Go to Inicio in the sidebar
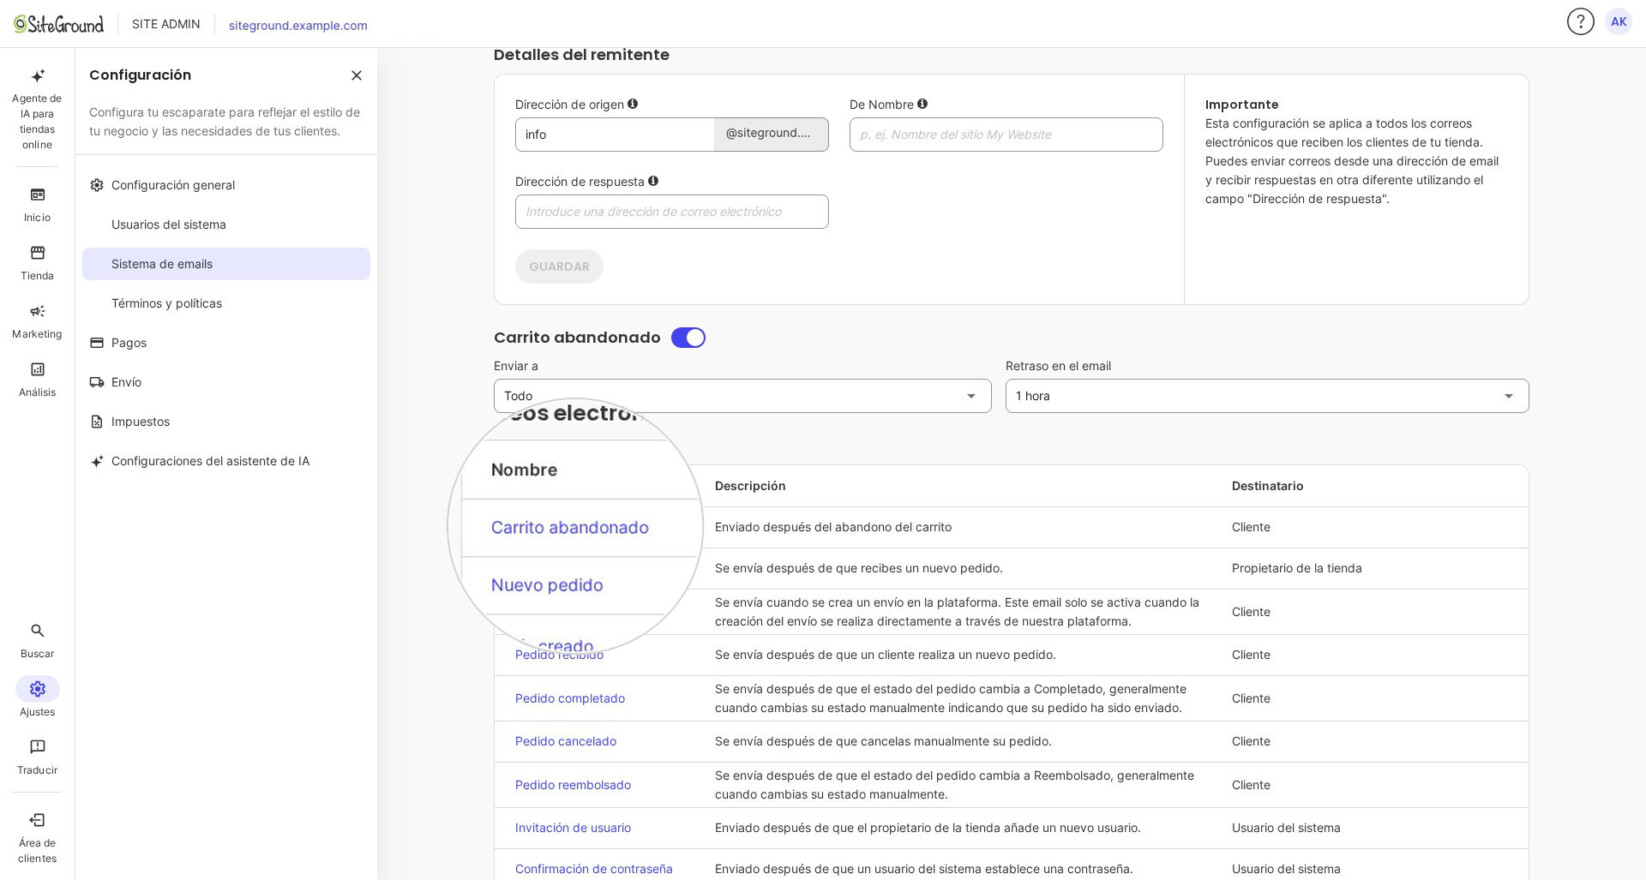 37,204
